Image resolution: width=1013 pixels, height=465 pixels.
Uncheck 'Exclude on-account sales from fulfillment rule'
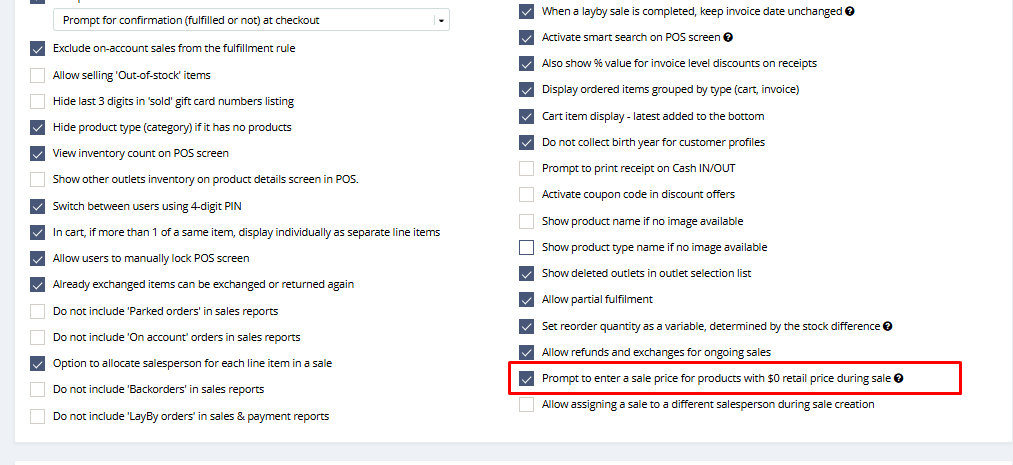[x=38, y=48]
